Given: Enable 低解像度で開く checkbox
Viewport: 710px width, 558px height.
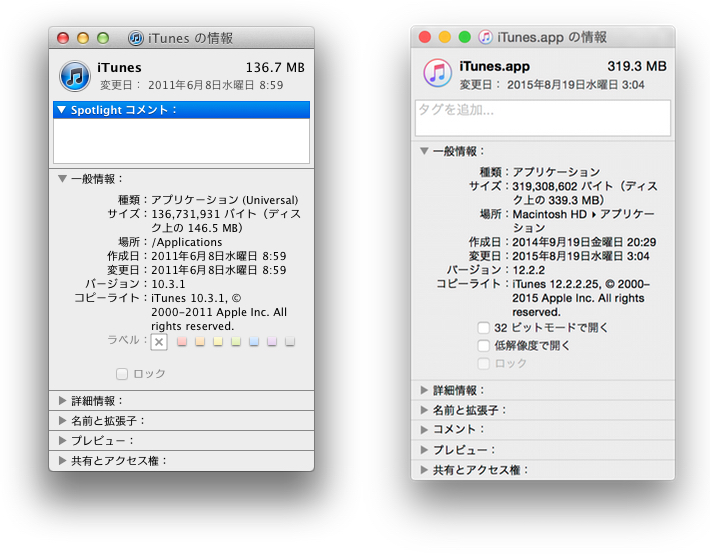Looking at the screenshot, I should 484,346.
